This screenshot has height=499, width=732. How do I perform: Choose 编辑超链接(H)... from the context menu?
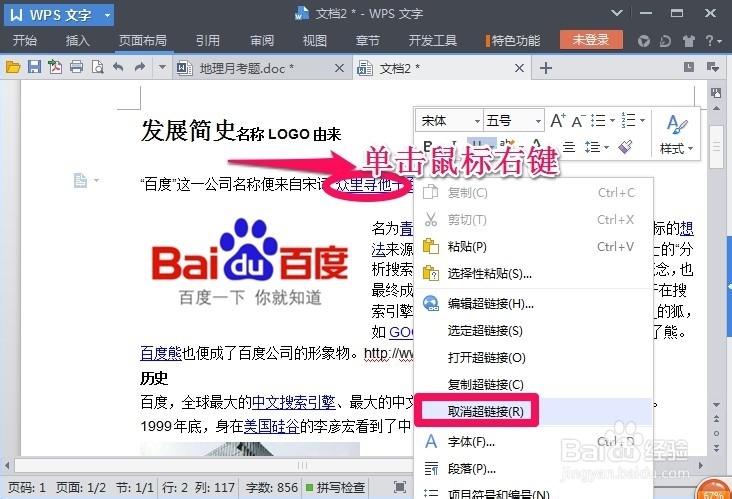coord(533,303)
